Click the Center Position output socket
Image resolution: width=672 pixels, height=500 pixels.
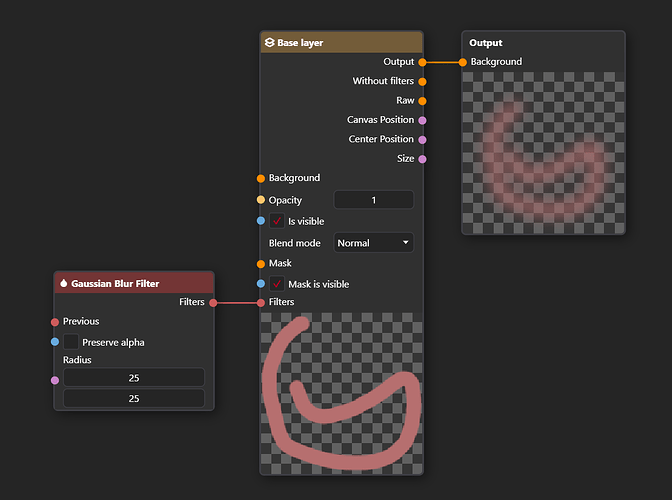pyautogui.click(x=423, y=139)
